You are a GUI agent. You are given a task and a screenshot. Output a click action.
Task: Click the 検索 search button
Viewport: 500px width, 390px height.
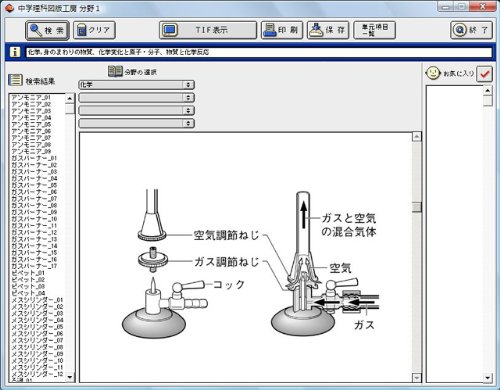point(47,30)
